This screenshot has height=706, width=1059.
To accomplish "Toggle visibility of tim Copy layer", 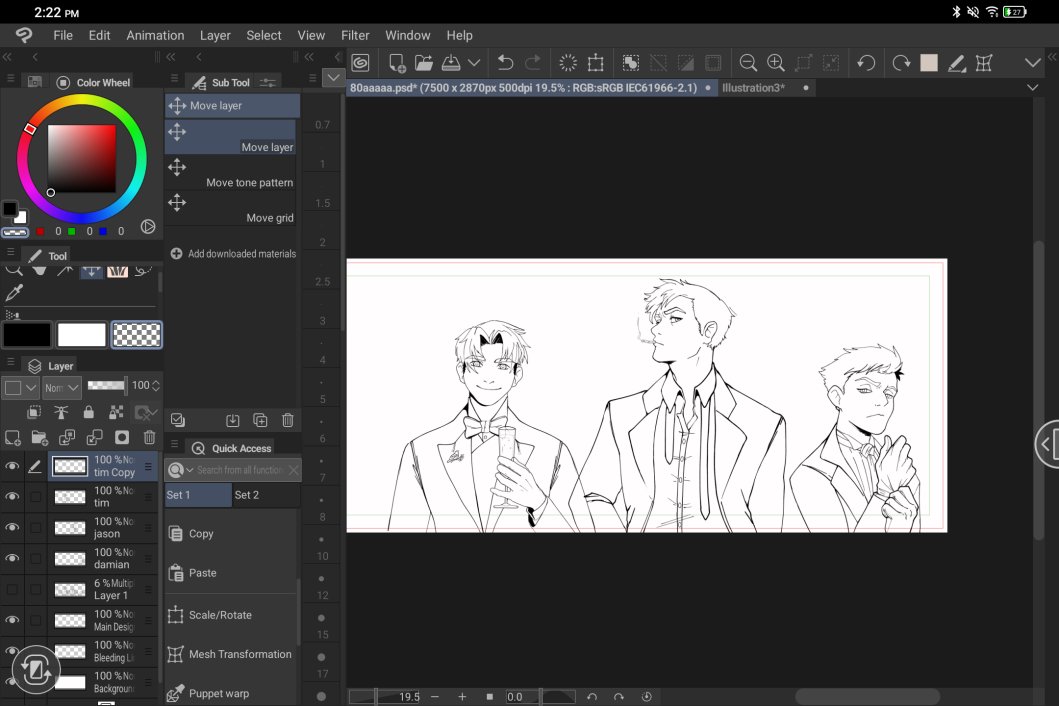I will point(12,465).
